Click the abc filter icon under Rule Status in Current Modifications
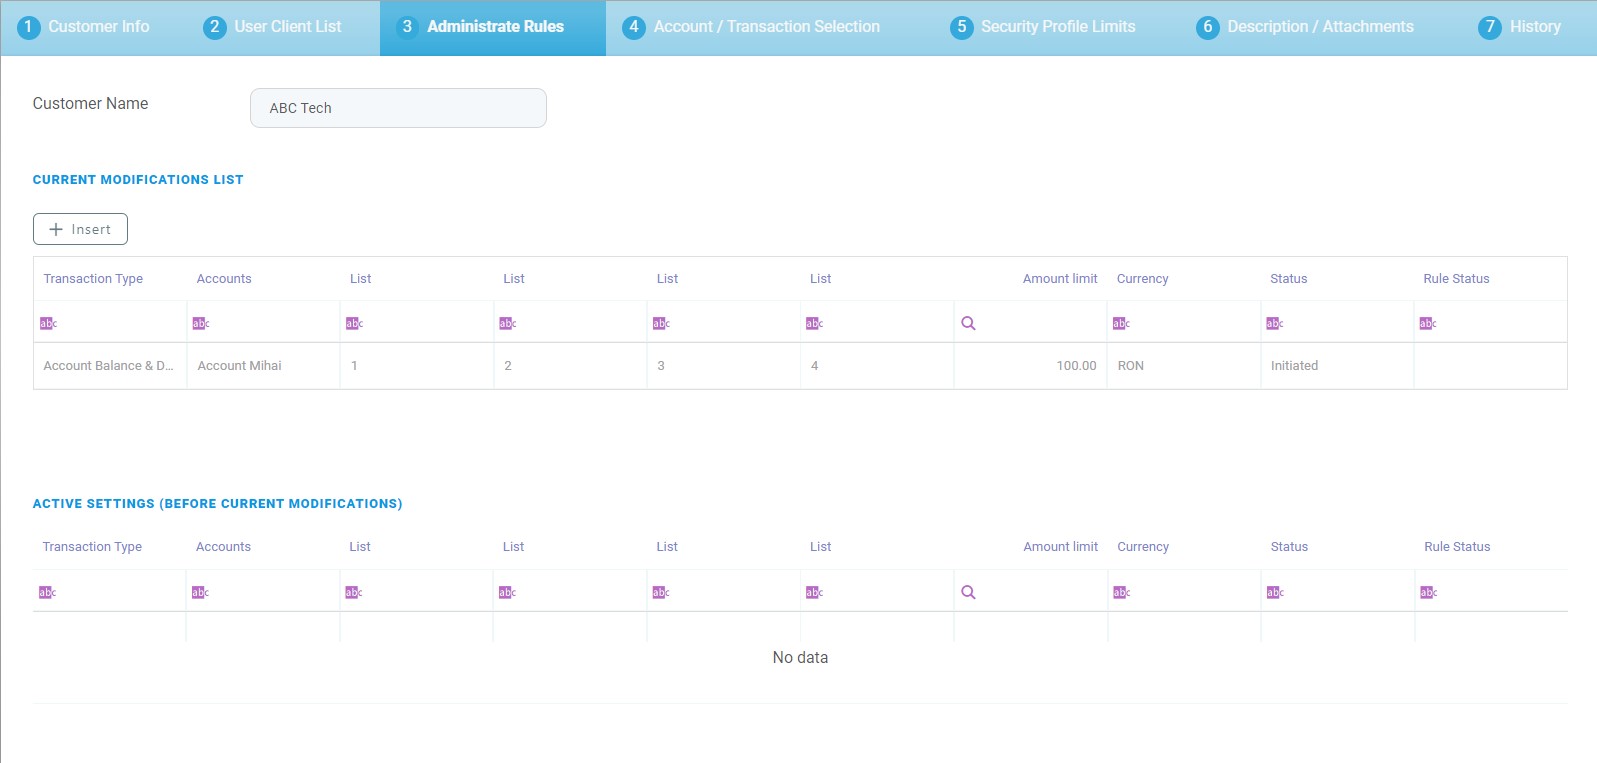 pos(1428,323)
